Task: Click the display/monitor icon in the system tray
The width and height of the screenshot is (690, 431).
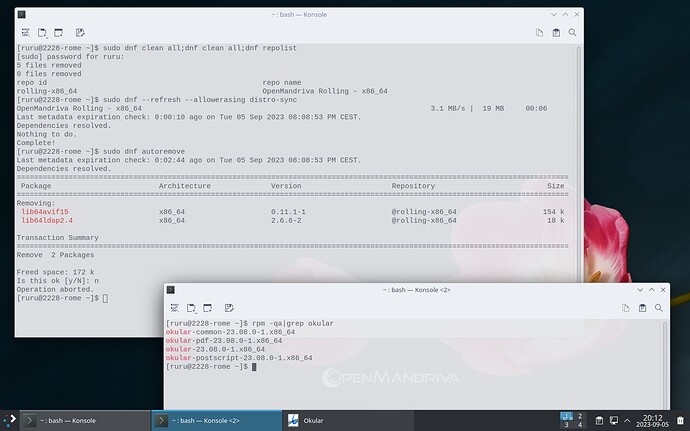Action: [x=614, y=420]
